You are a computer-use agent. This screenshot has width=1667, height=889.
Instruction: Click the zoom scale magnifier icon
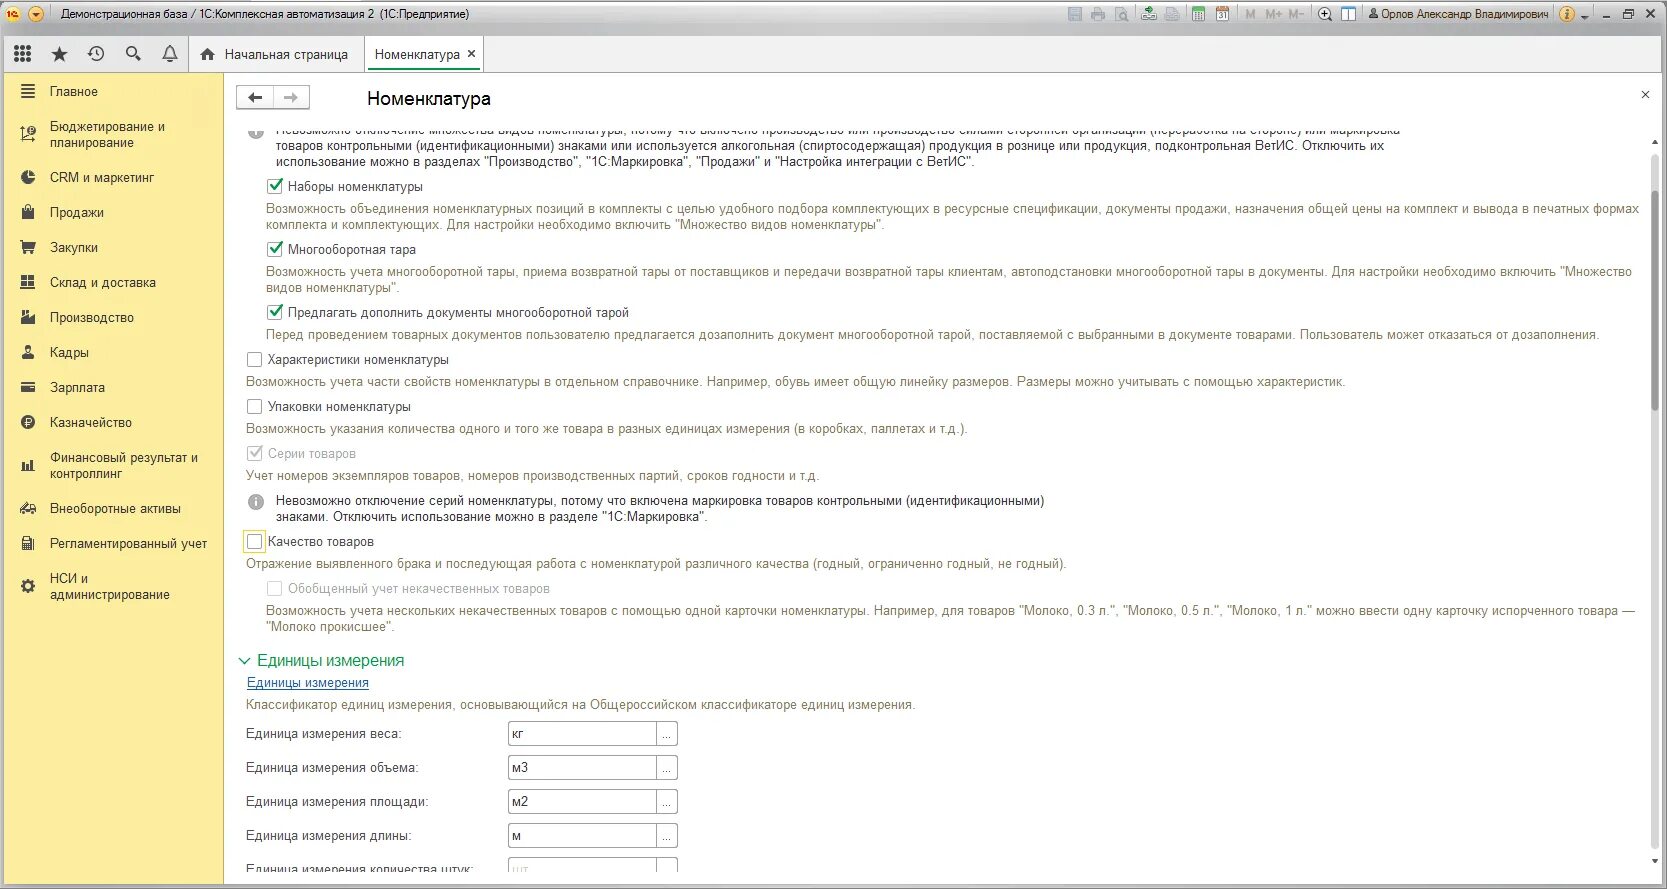point(1325,14)
